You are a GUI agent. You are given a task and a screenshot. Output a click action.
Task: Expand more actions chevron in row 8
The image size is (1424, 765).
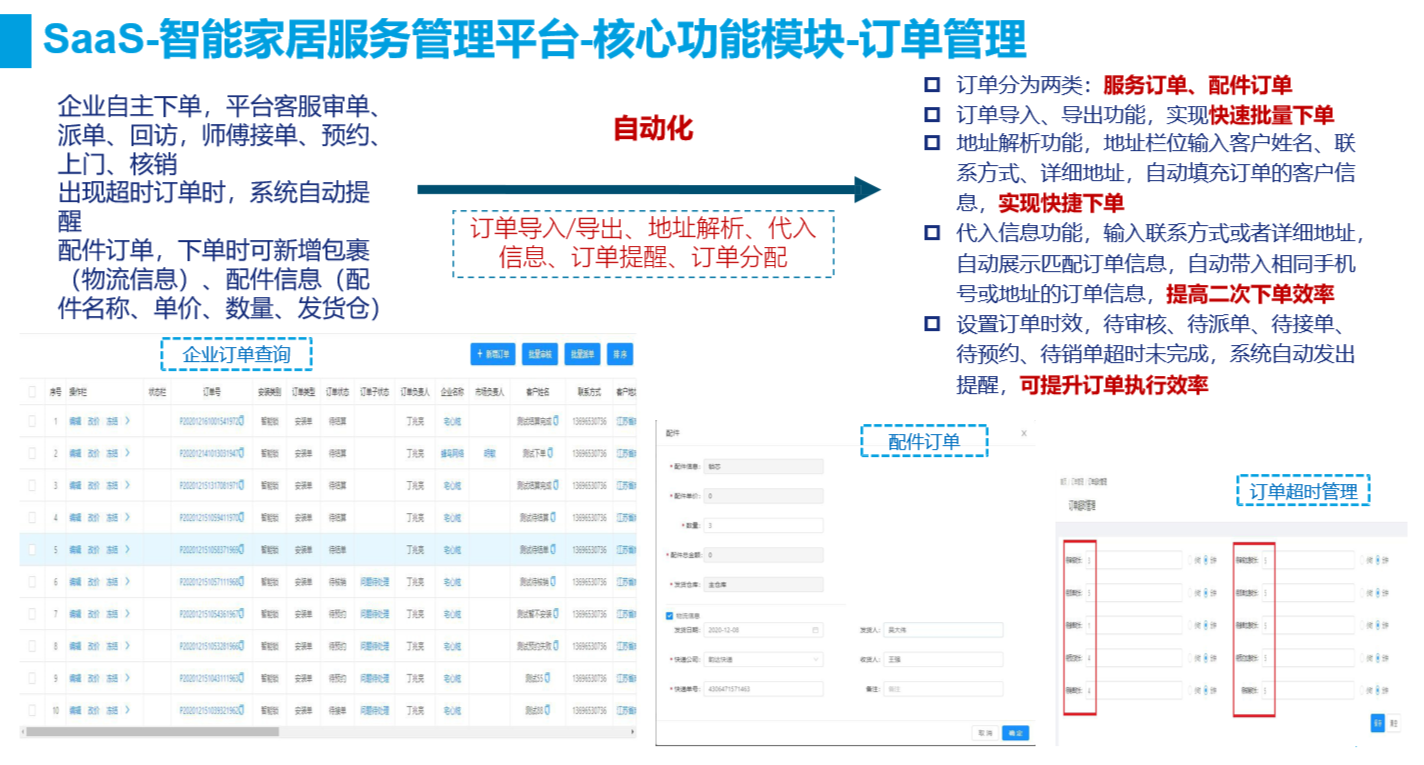pyautogui.click(x=128, y=646)
